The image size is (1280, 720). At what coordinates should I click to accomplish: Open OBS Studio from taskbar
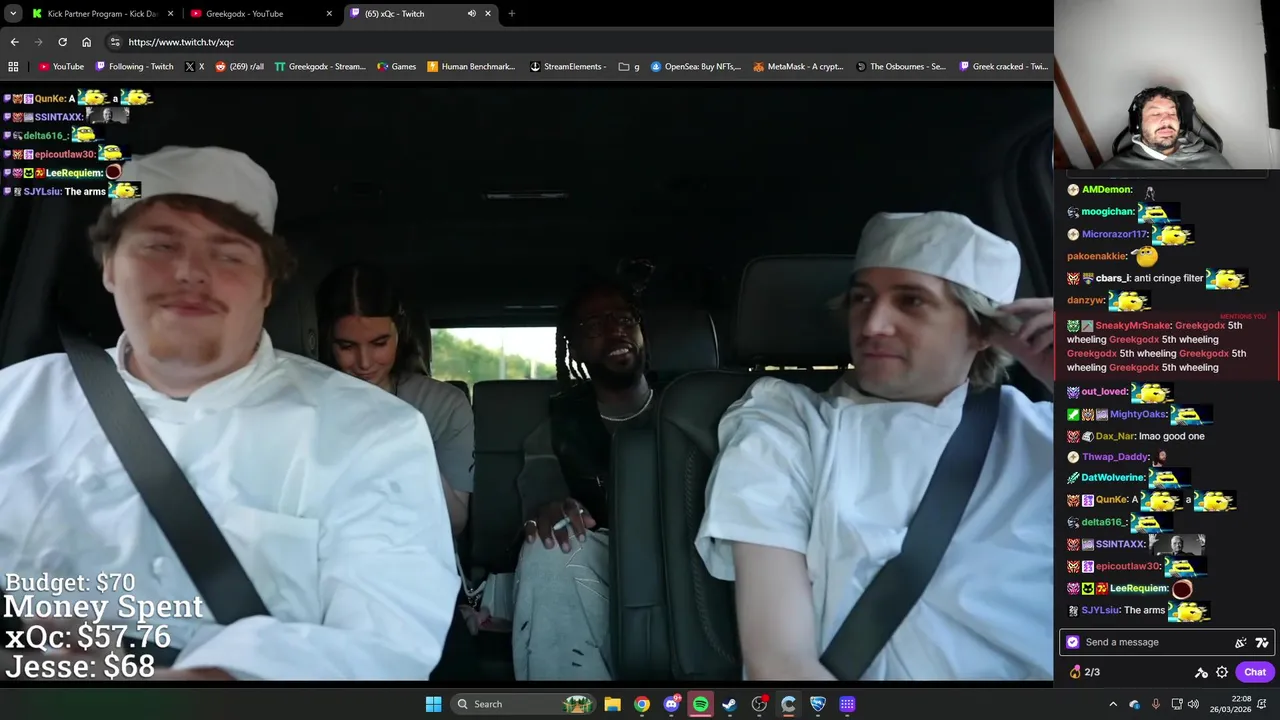(x=759, y=704)
